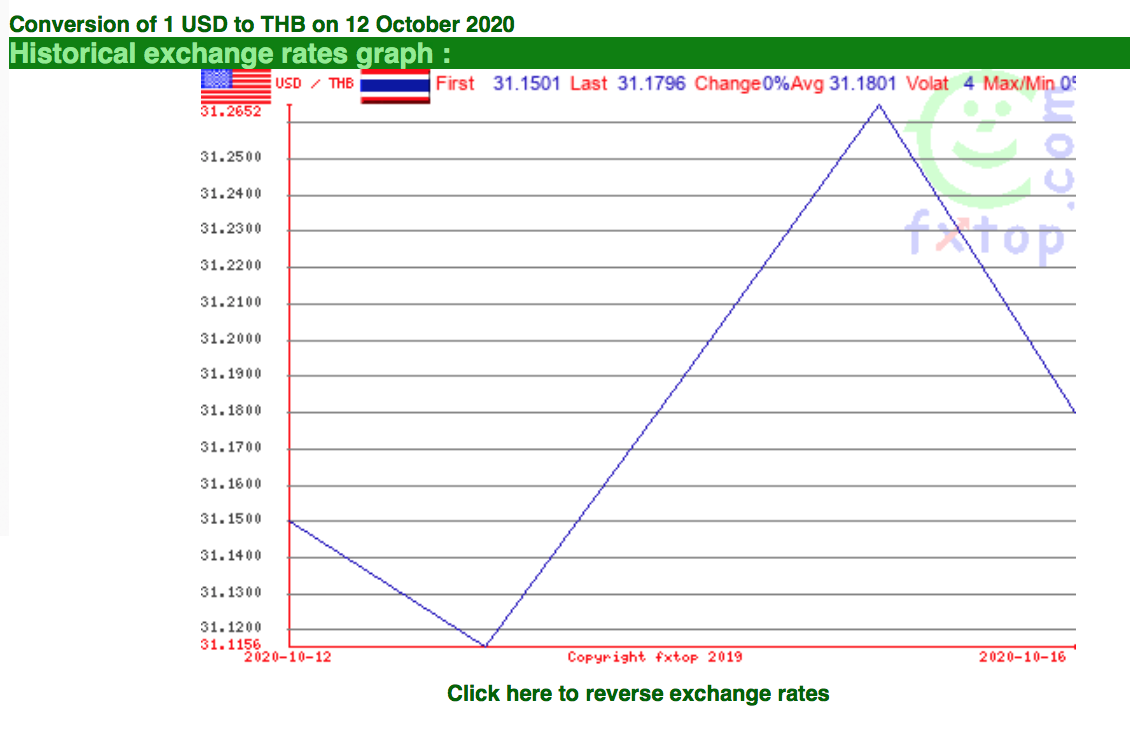Click the 'First' value 31.1501
This screenshot has width=1130, height=735.
click(526, 84)
